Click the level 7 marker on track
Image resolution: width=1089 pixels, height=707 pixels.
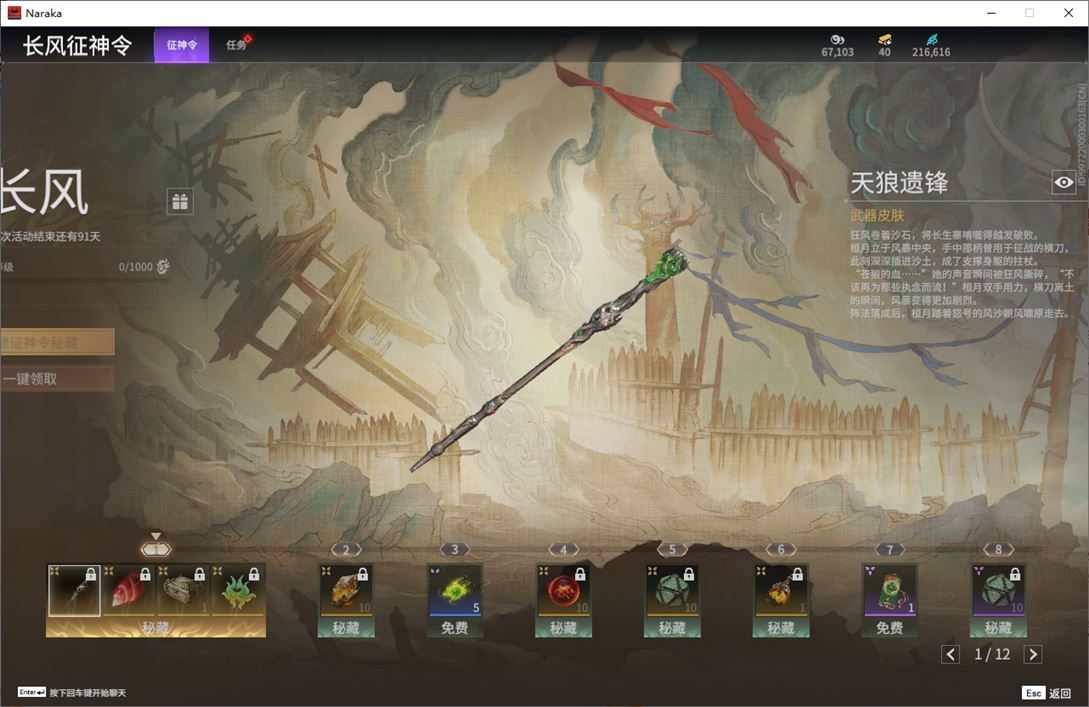(890, 549)
